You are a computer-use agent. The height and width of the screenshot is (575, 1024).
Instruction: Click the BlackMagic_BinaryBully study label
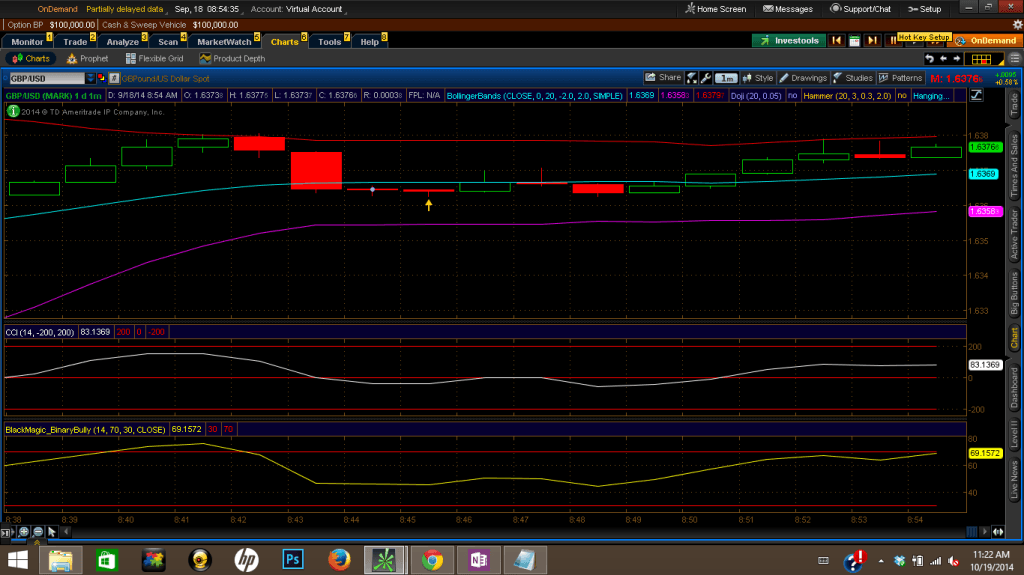[86, 429]
